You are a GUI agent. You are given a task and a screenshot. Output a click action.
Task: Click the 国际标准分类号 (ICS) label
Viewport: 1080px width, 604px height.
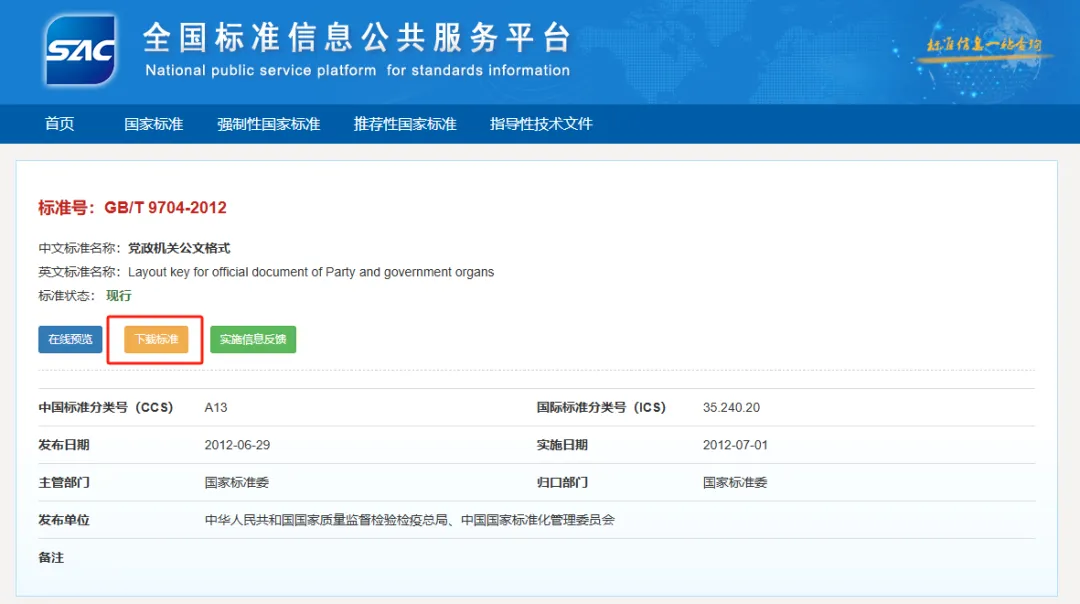click(x=601, y=408)
